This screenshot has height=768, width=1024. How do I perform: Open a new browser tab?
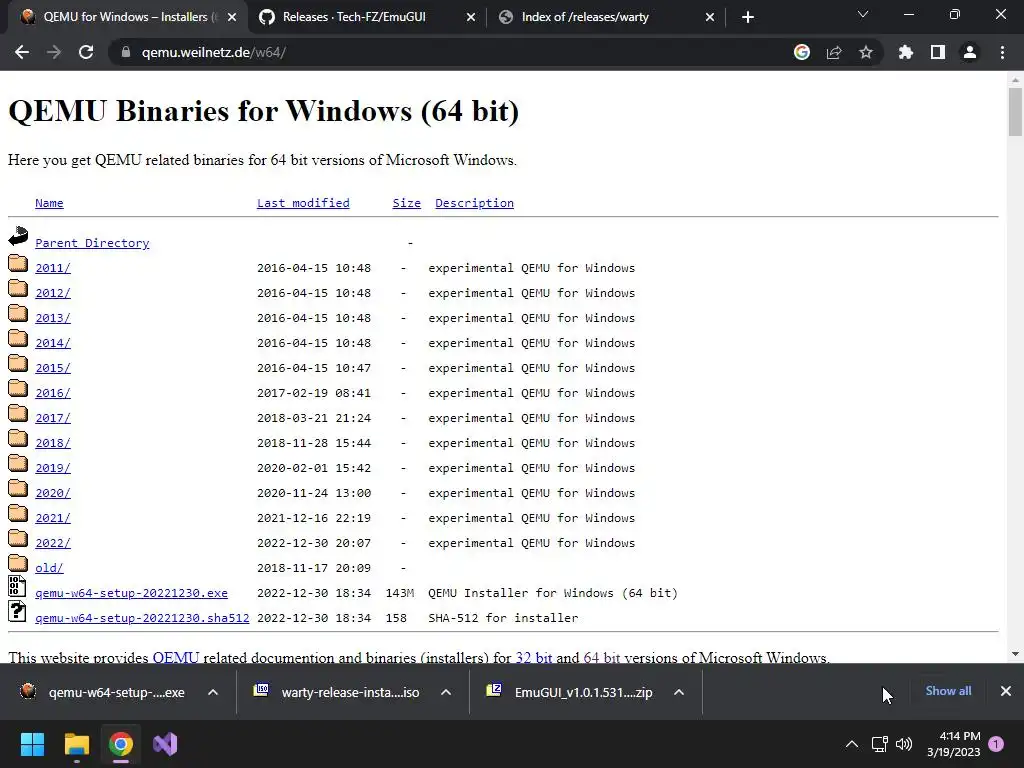(748, 17)
